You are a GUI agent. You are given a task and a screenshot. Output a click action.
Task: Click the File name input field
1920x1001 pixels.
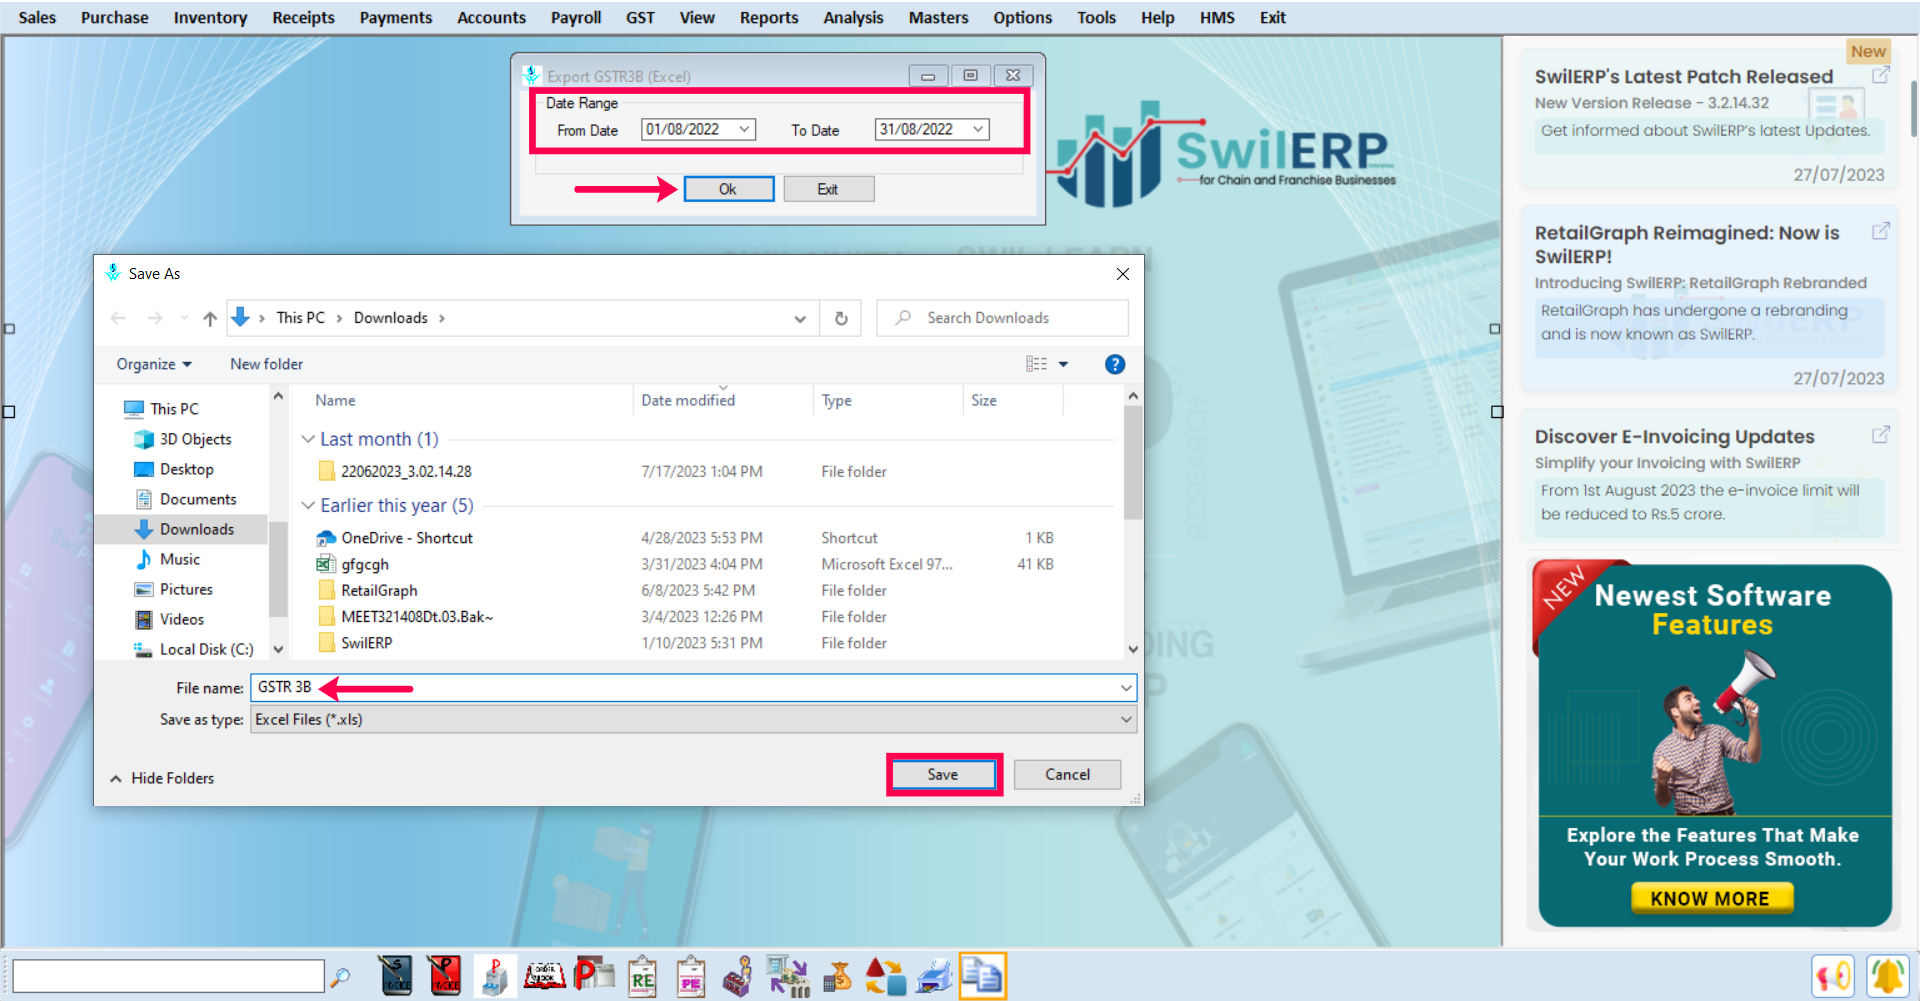[x=693, y=687]
